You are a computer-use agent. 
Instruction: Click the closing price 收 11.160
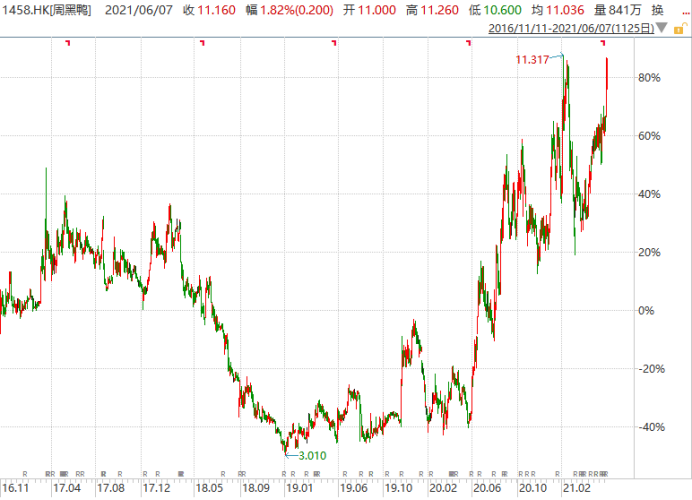coord(209,10)
